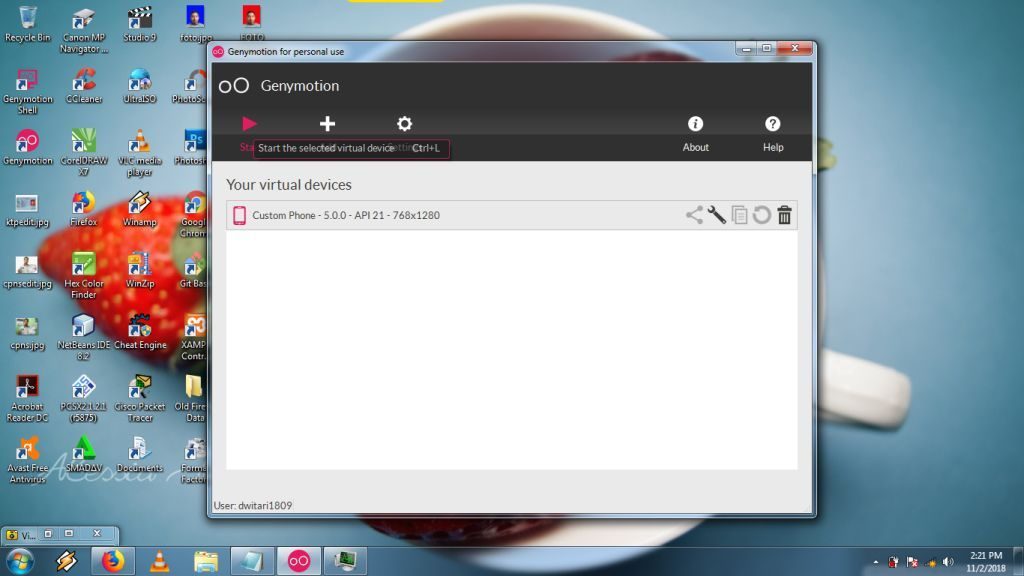Click the pink phone icon in device row
Screen dimensions: 1024x576
coord(240,215)
